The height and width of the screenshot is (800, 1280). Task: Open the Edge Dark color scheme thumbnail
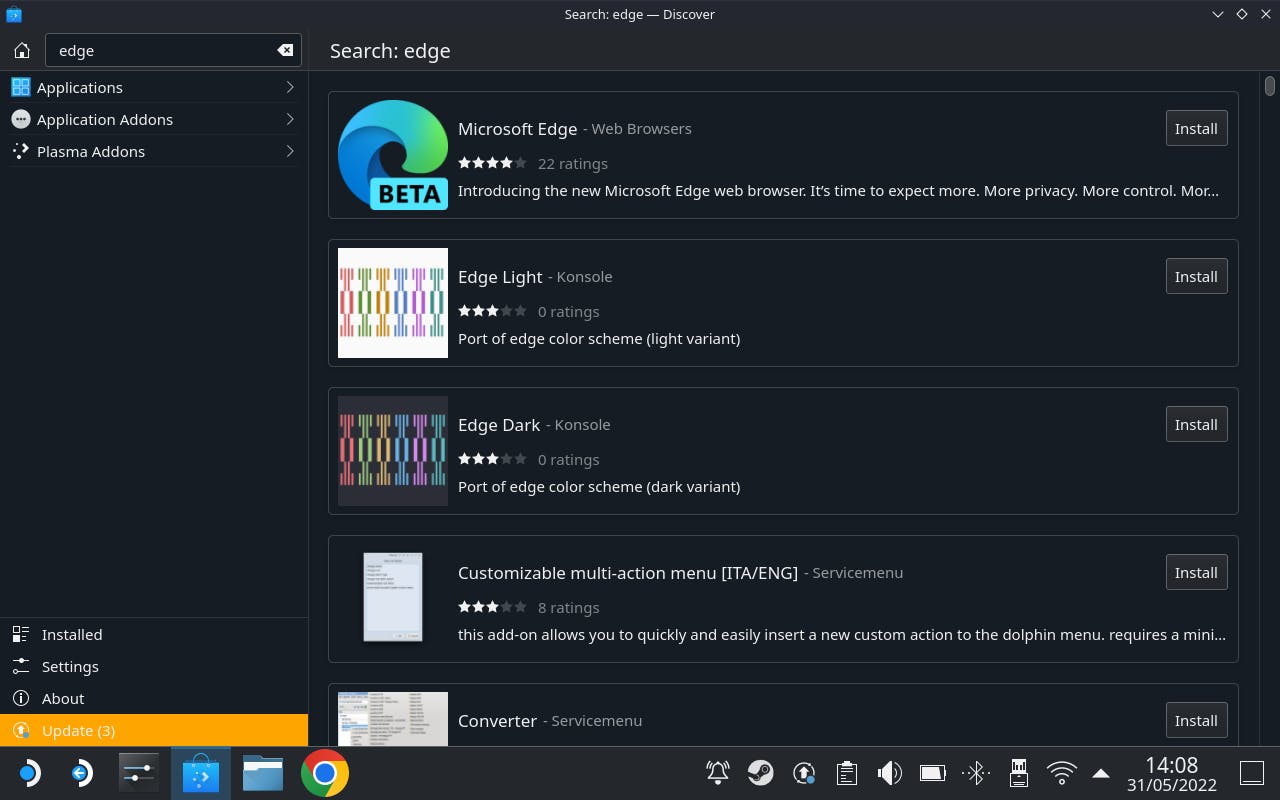click(393, 451)
